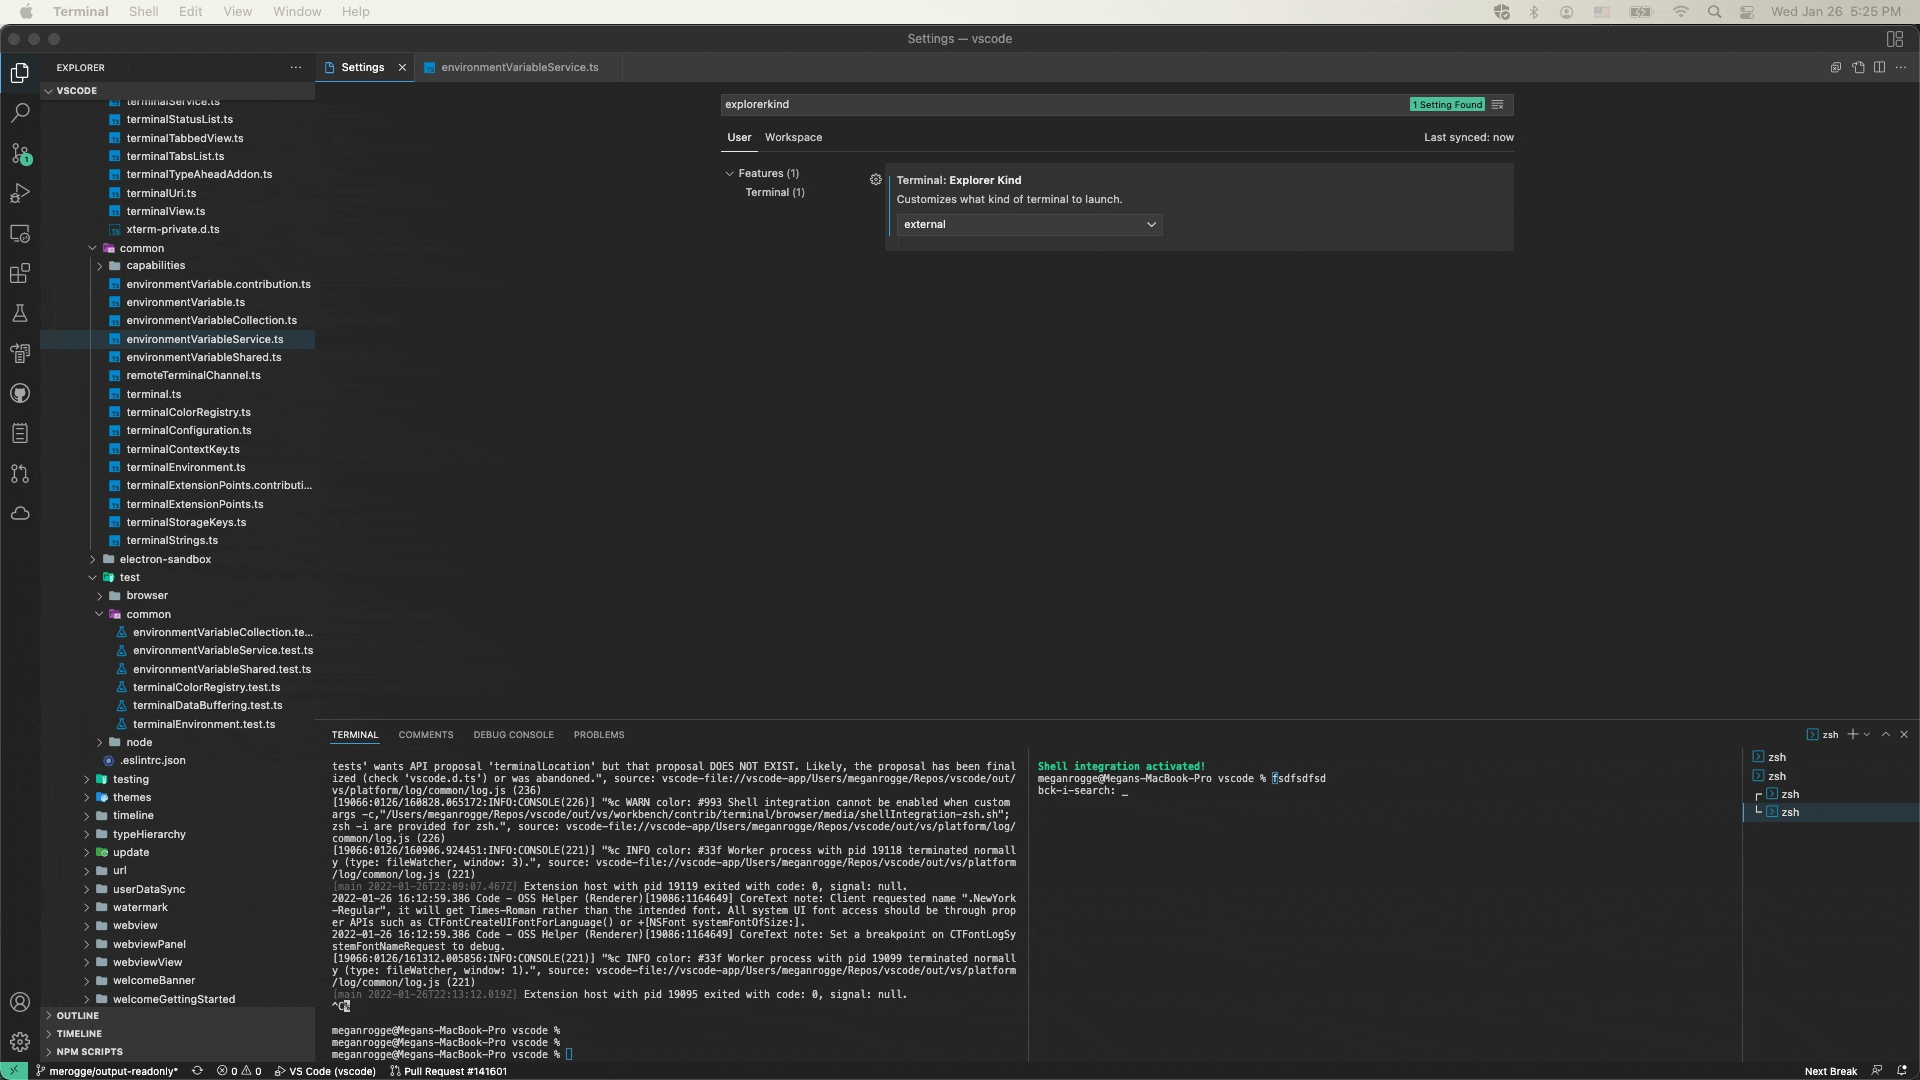Screen dimensions: 1920x1080
Task: Switch to the Workspace settings tab
Action: tap(793, 137)
